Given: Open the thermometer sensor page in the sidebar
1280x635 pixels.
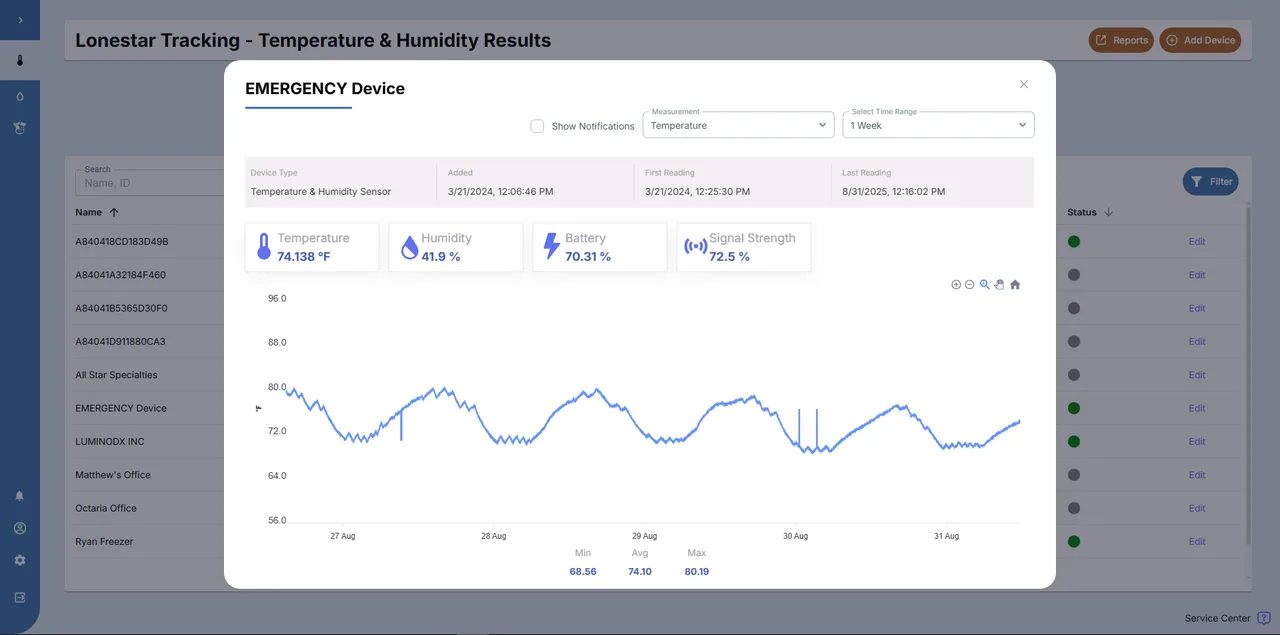Looking at the screenshot, I should 20,59.
